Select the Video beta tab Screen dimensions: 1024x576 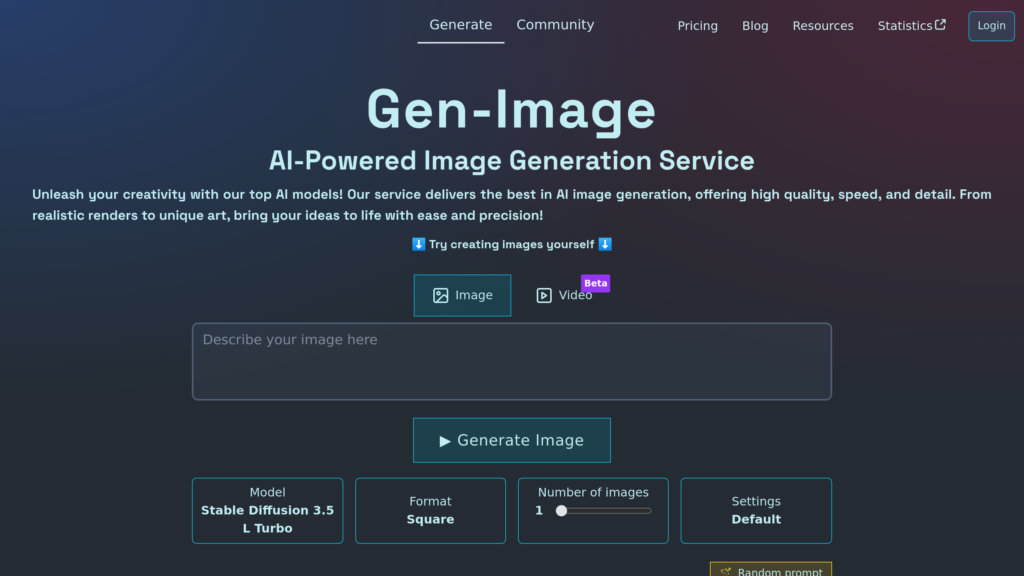(564, 295)
